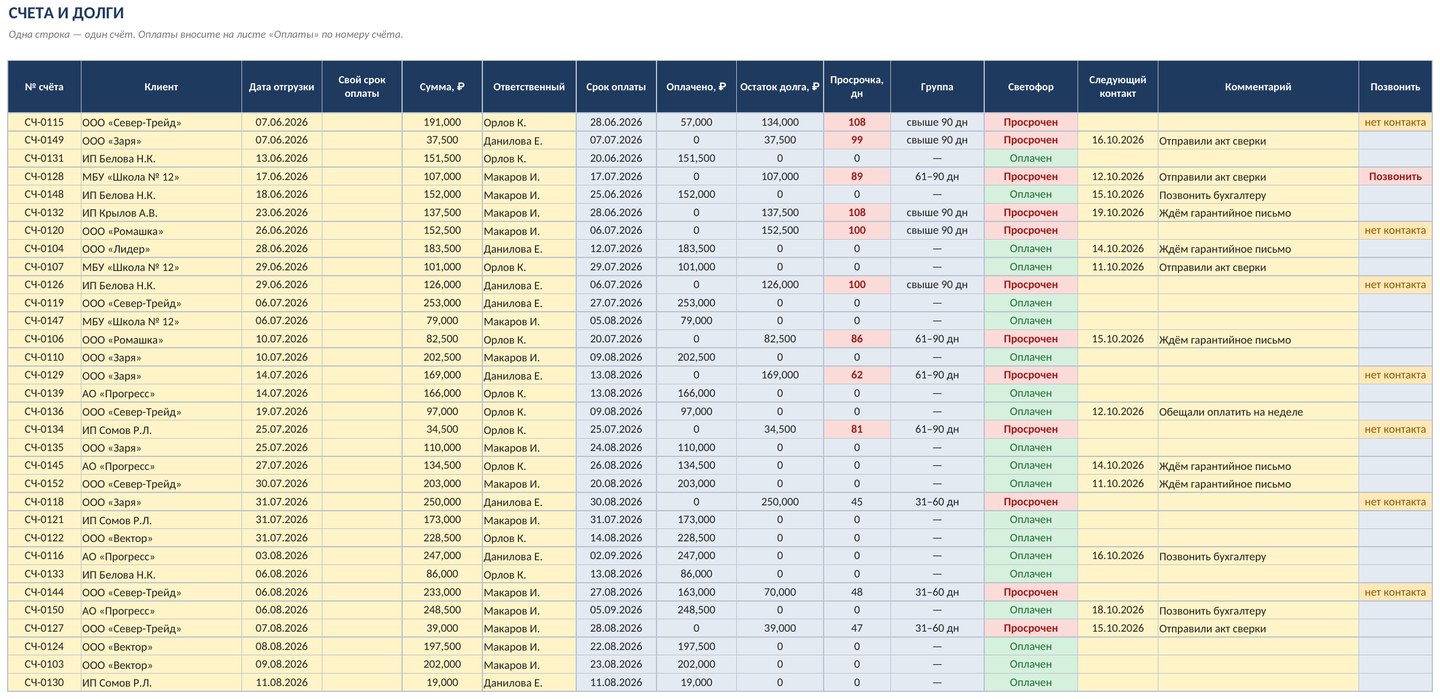Select «Оплачен» status for invoice СЧ-0131
This screenshot has width=1440, height=699.
tap(1030, 158)
